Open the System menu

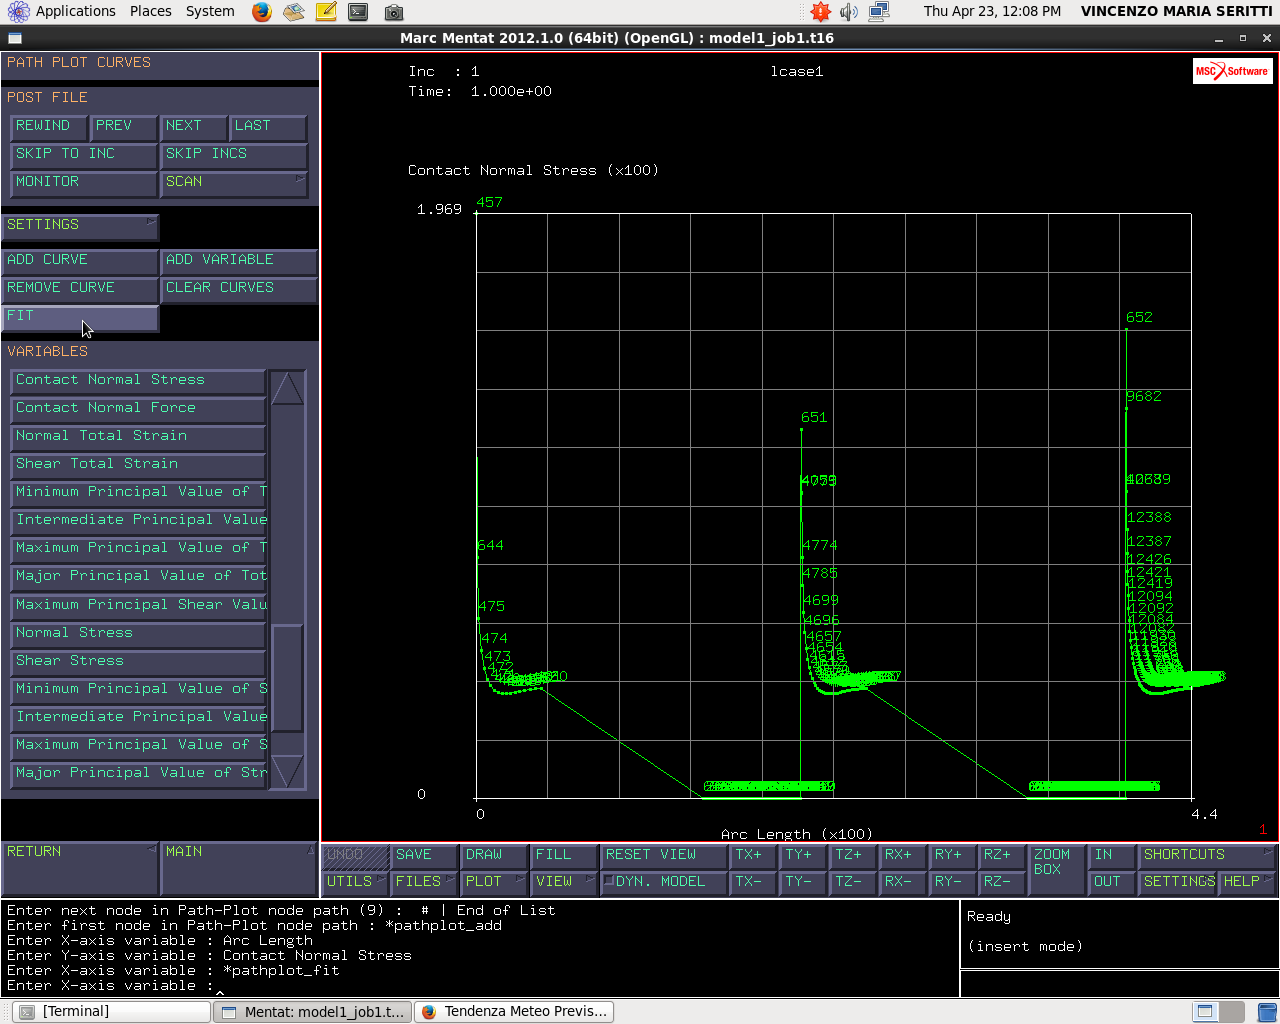210,11
